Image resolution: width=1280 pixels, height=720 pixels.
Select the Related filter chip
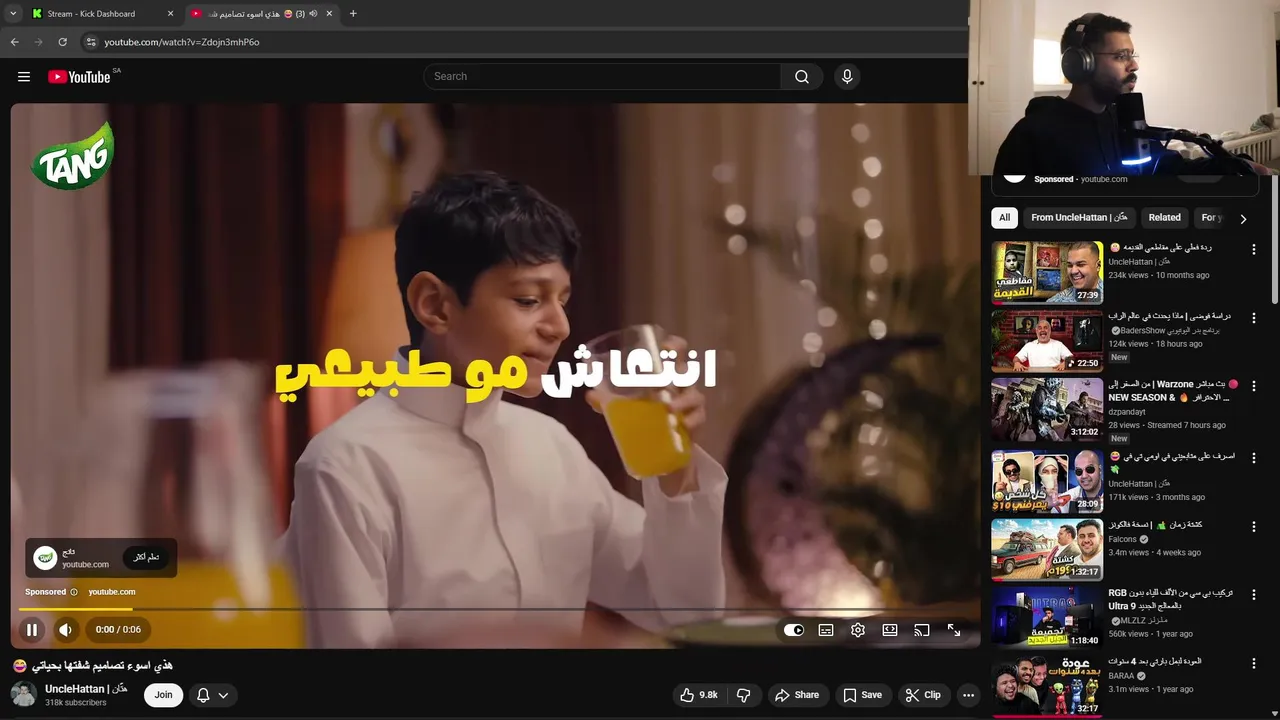coord(1164,218)
